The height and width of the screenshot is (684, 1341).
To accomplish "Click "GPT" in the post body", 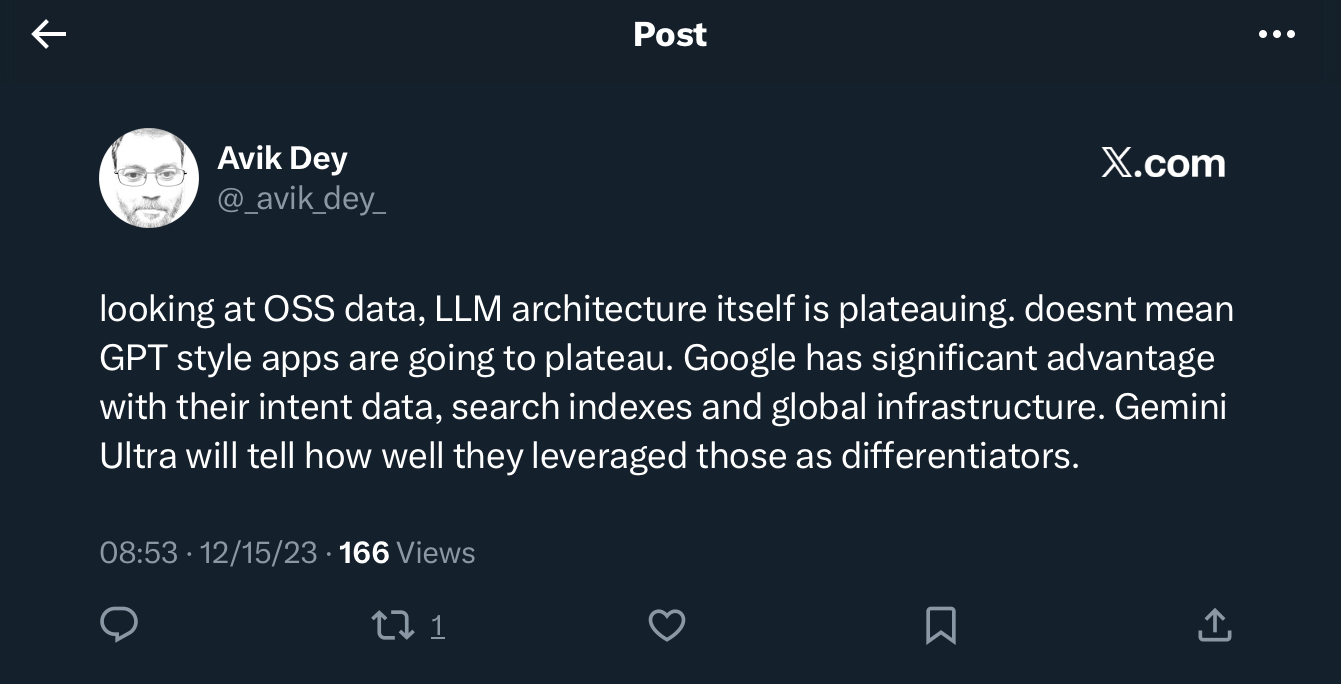I will [x=134, y=359].
